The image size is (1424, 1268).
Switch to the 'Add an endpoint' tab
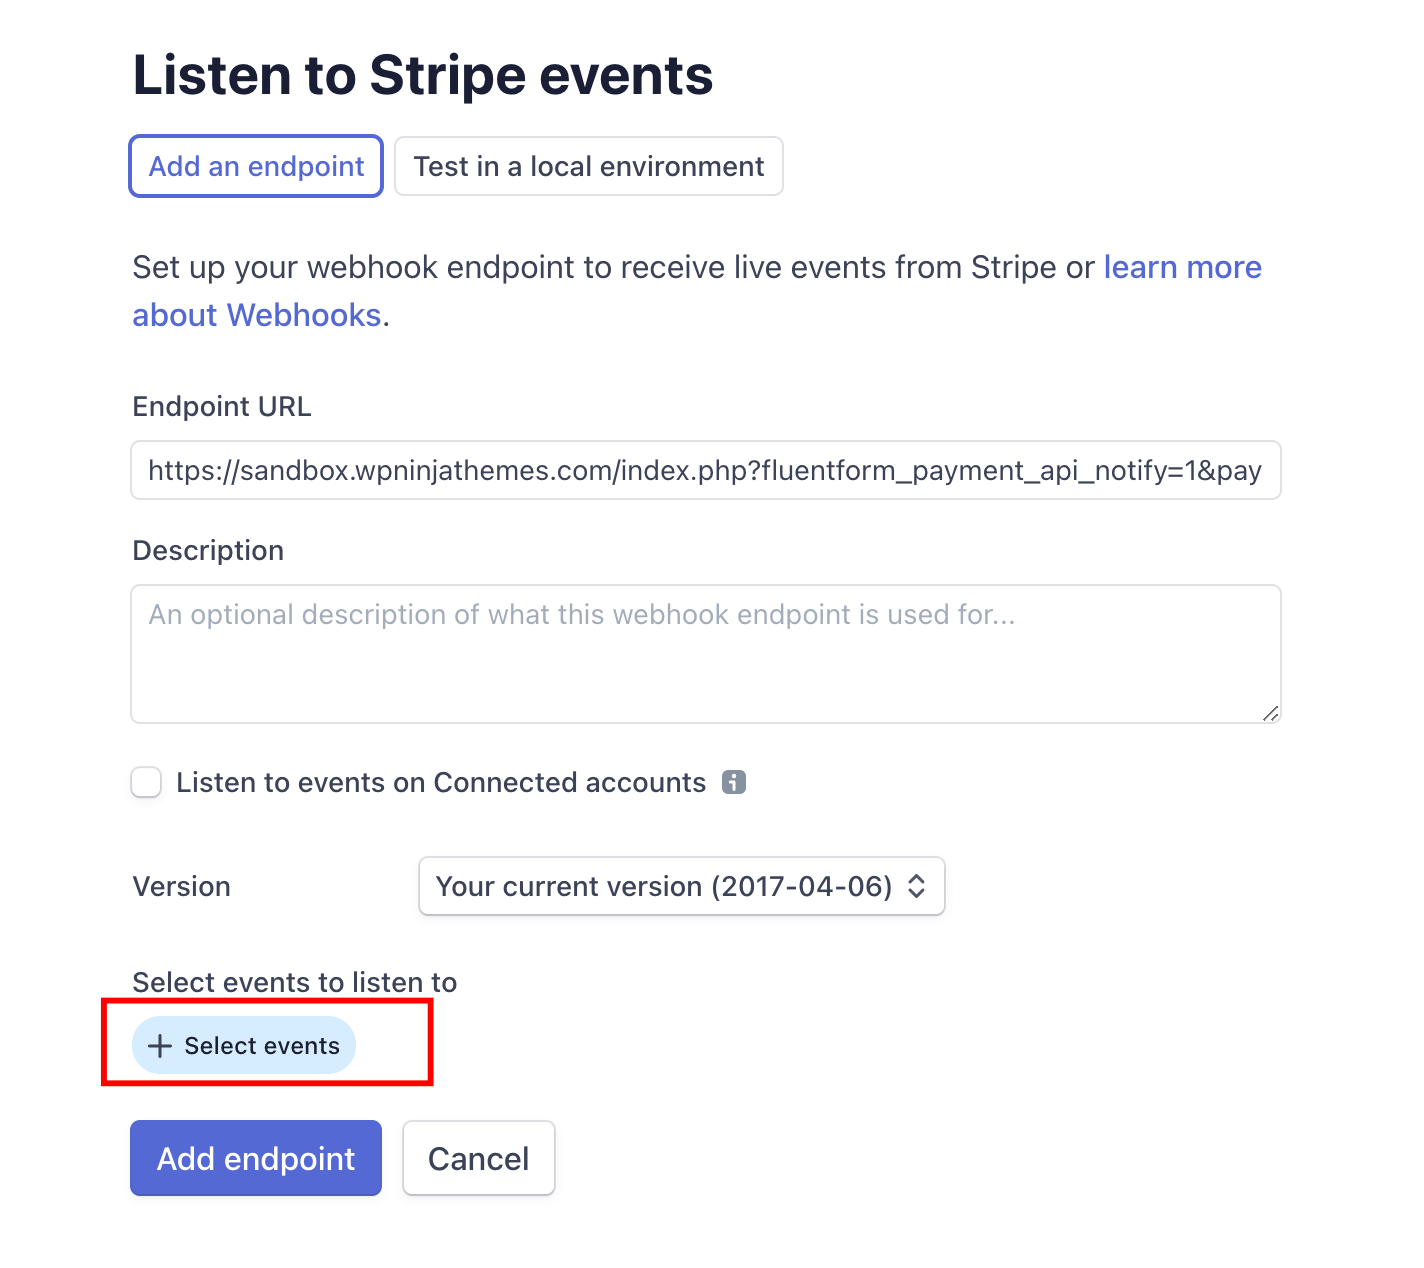coord(256,166)
